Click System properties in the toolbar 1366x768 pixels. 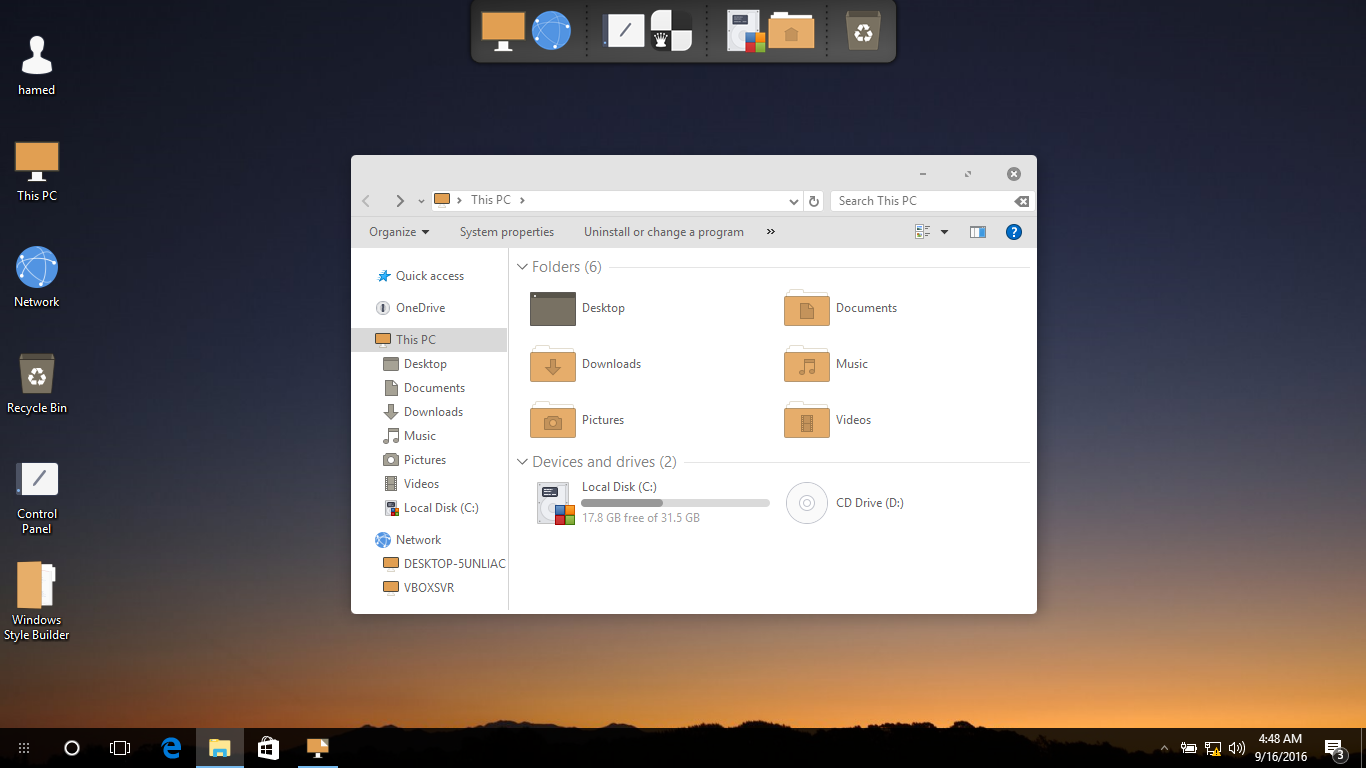[506, 232]
